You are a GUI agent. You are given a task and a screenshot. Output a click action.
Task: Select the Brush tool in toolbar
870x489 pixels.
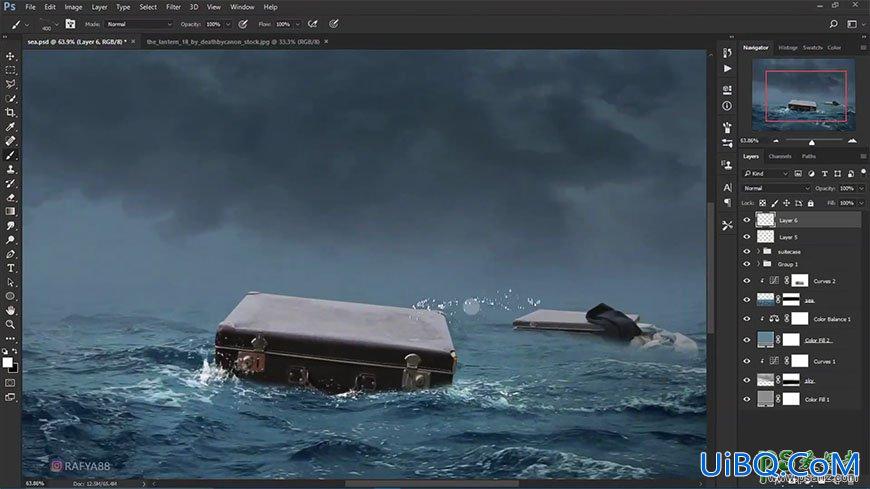coord(11,155)
